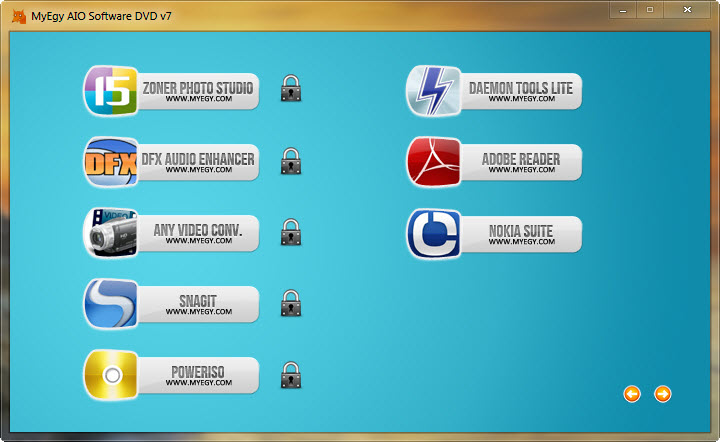Go to next page with right arrow
The image size is (720, 442).
pos(663,394)
